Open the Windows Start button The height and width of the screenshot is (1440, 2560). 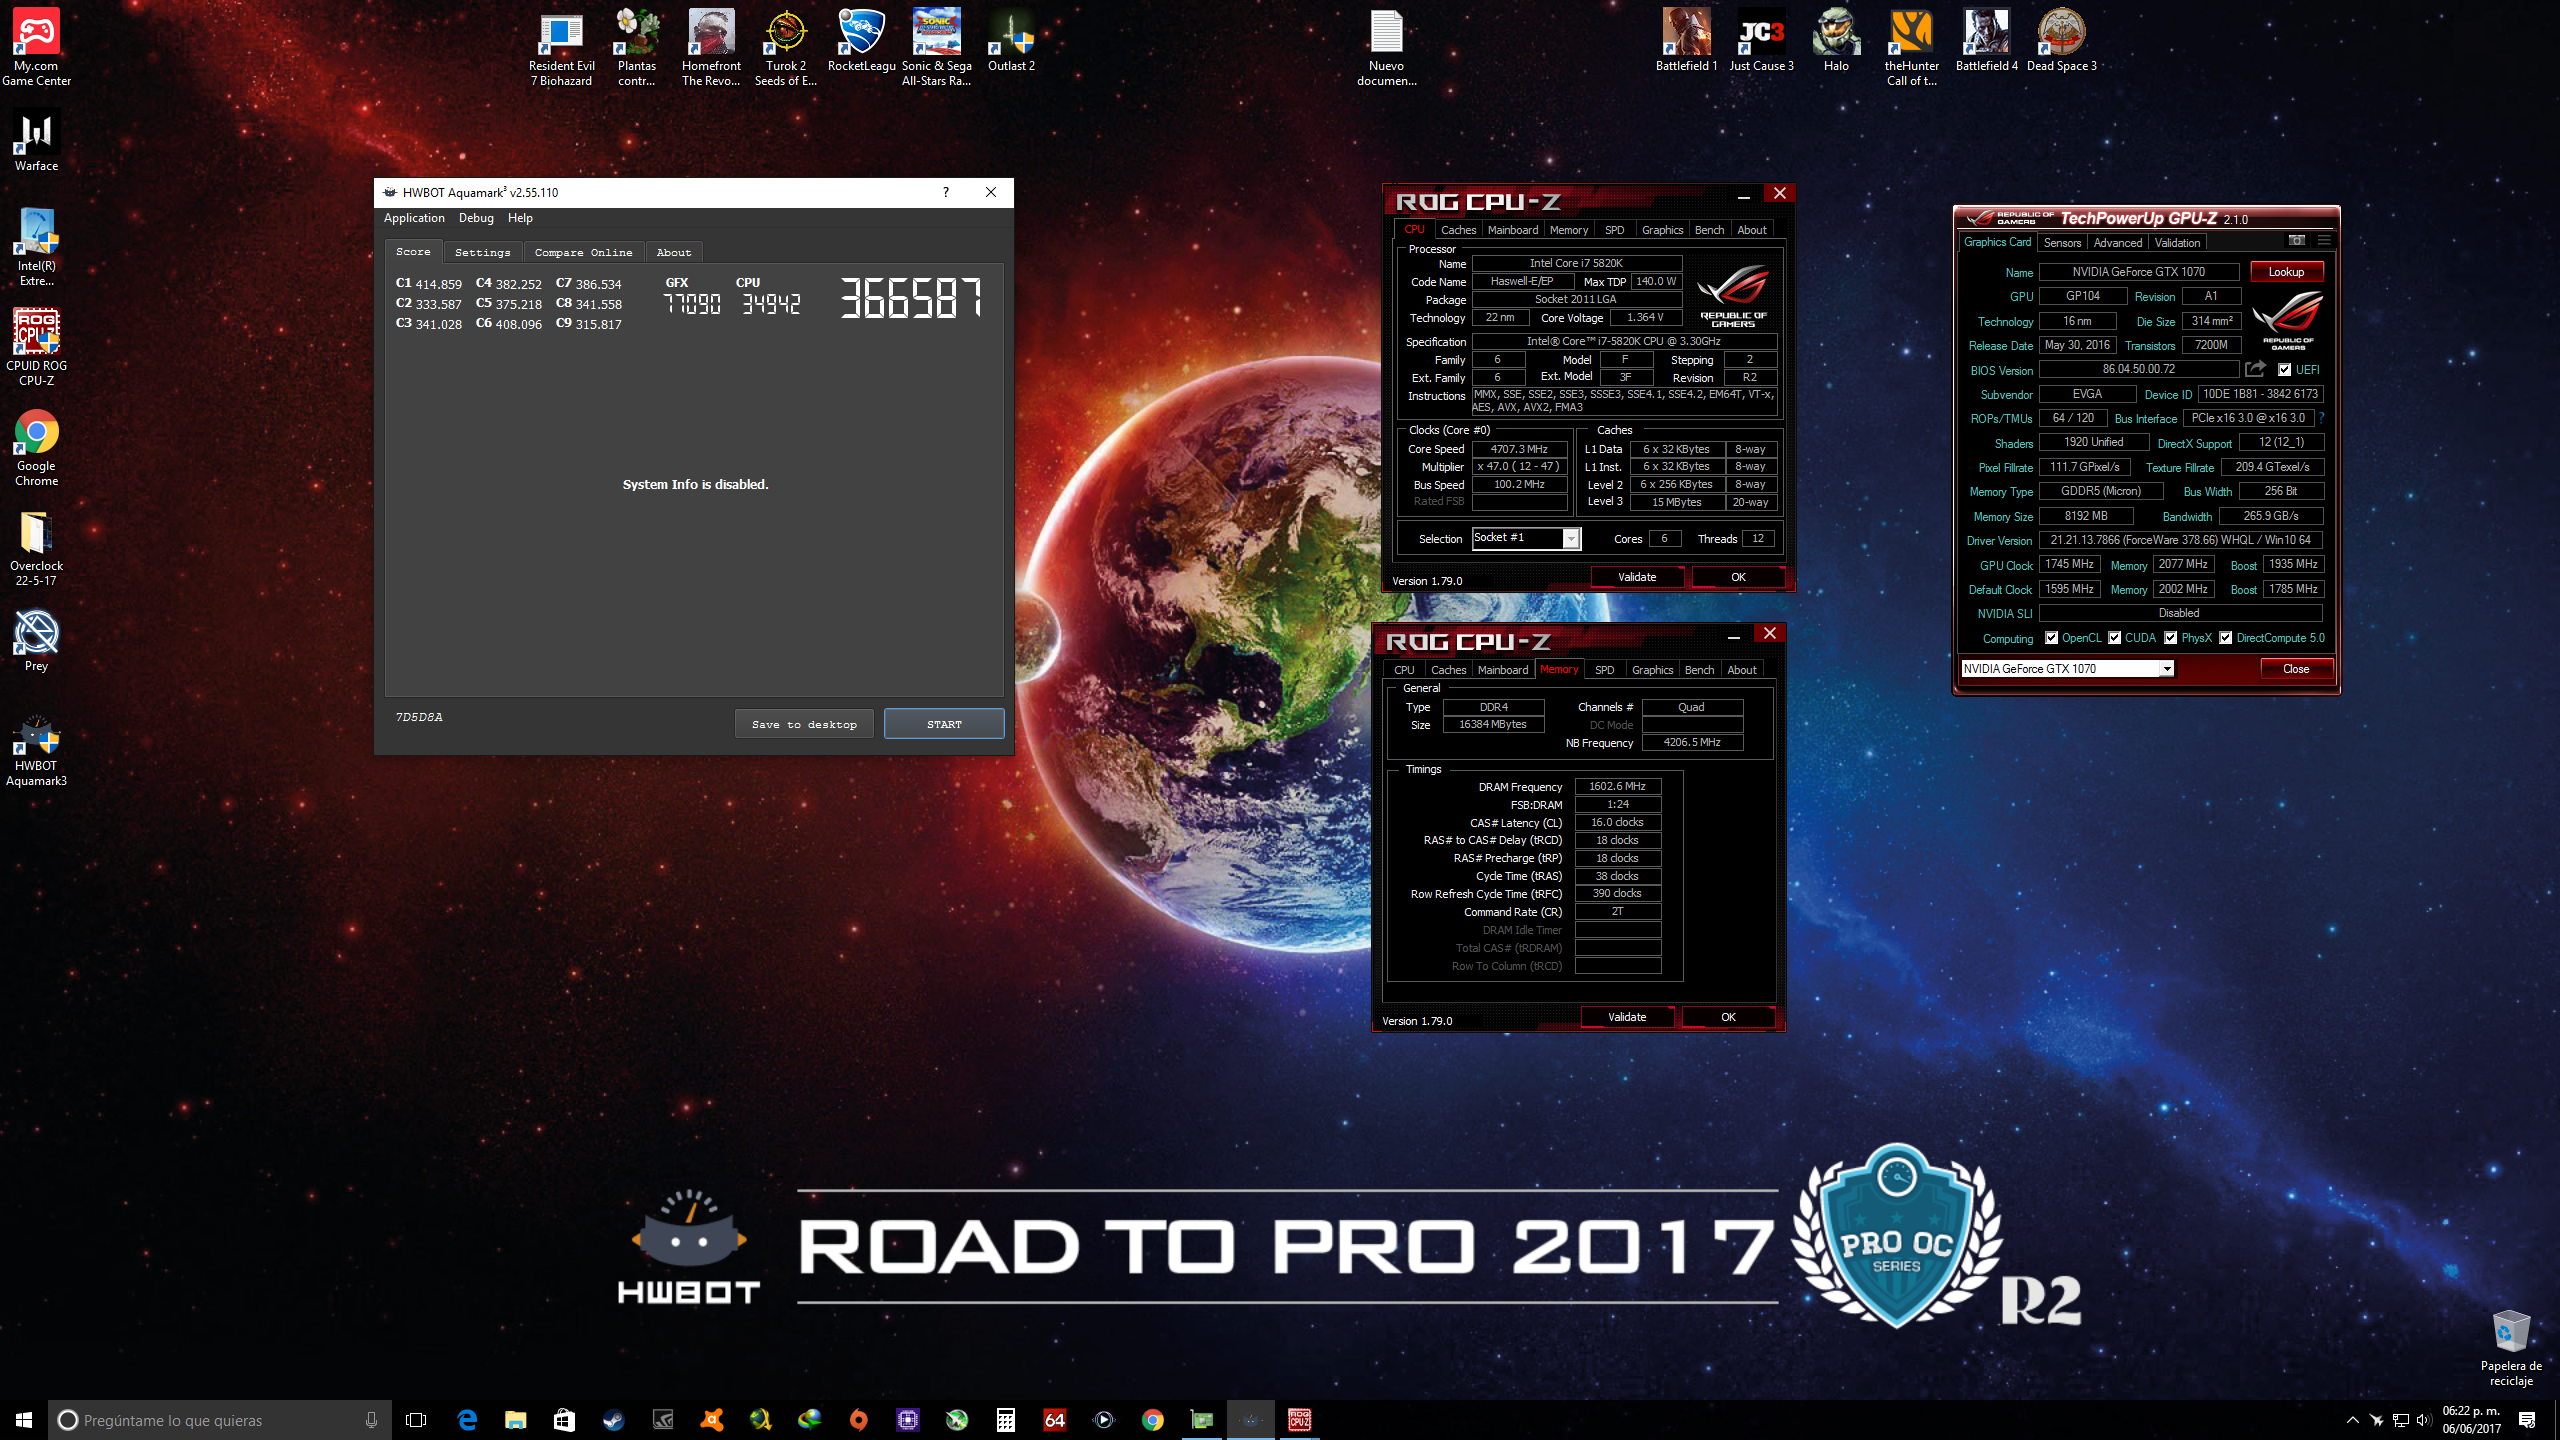[x=24, y=1420]
